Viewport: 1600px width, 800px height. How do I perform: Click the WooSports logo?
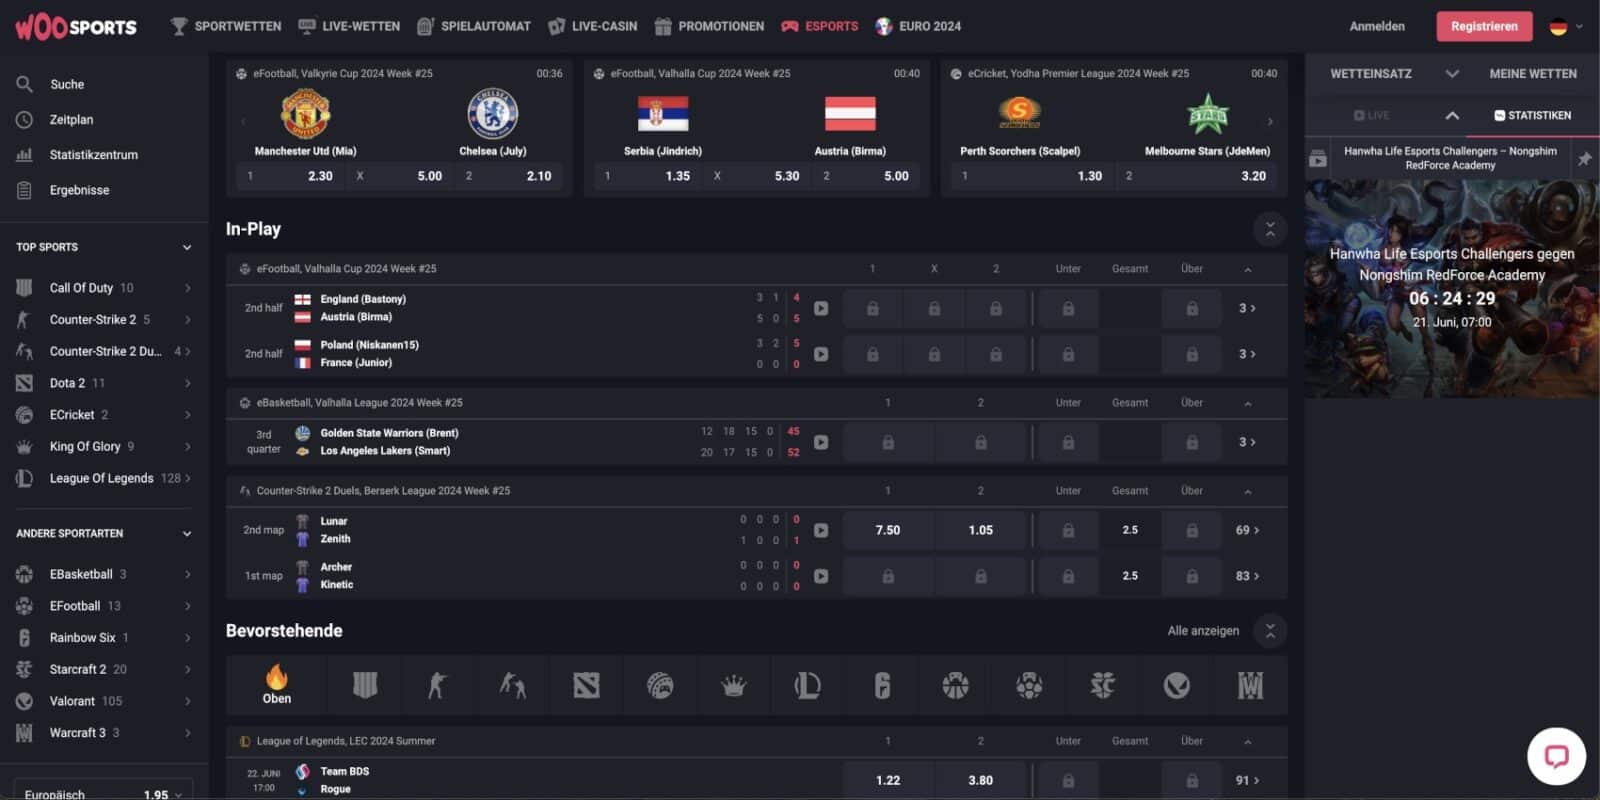point(76,27)
